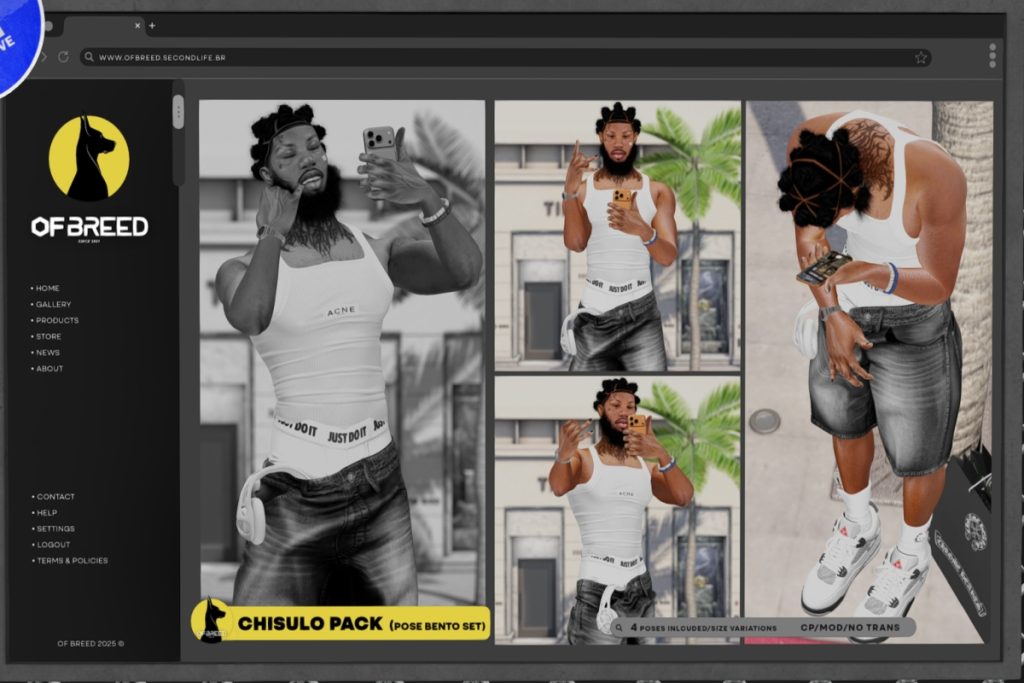
Task: Click the dog badge on Chisulo banner
Action: click(x=210, y=621)
